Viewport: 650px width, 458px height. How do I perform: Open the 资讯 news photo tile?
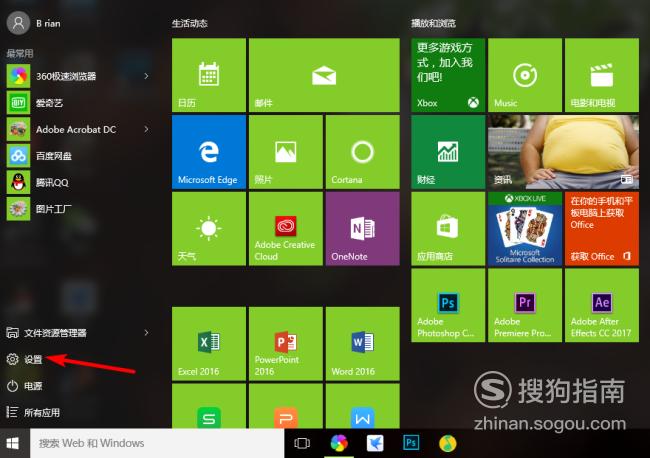click(563, 152)
